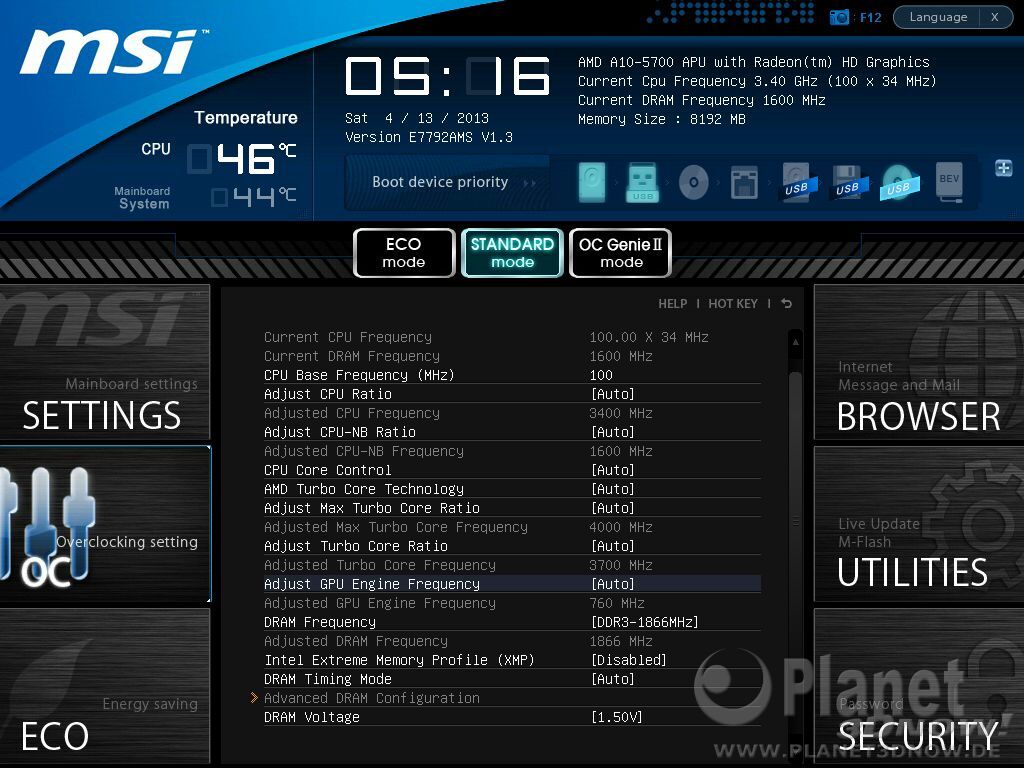Viewport: 1024px width, 768px height.
Task: Select the USB floppy boot device icon
Action: coord(849,182)
